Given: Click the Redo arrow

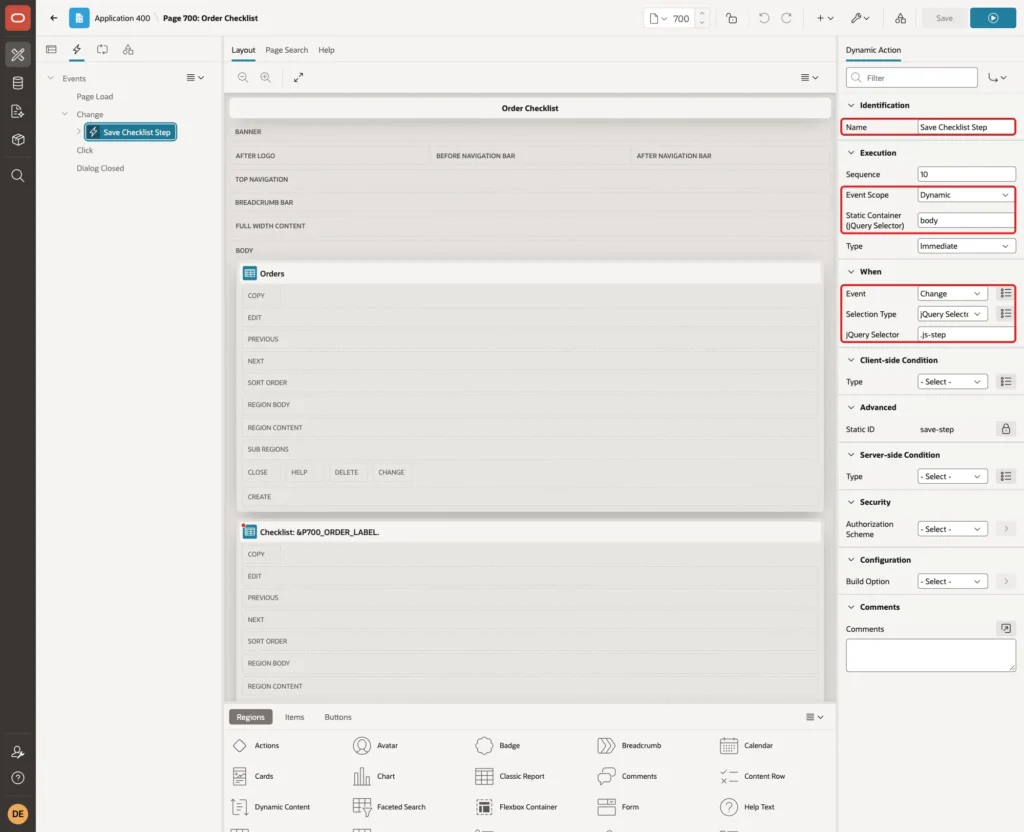Looking at the screenshot, I should (786, 18).
